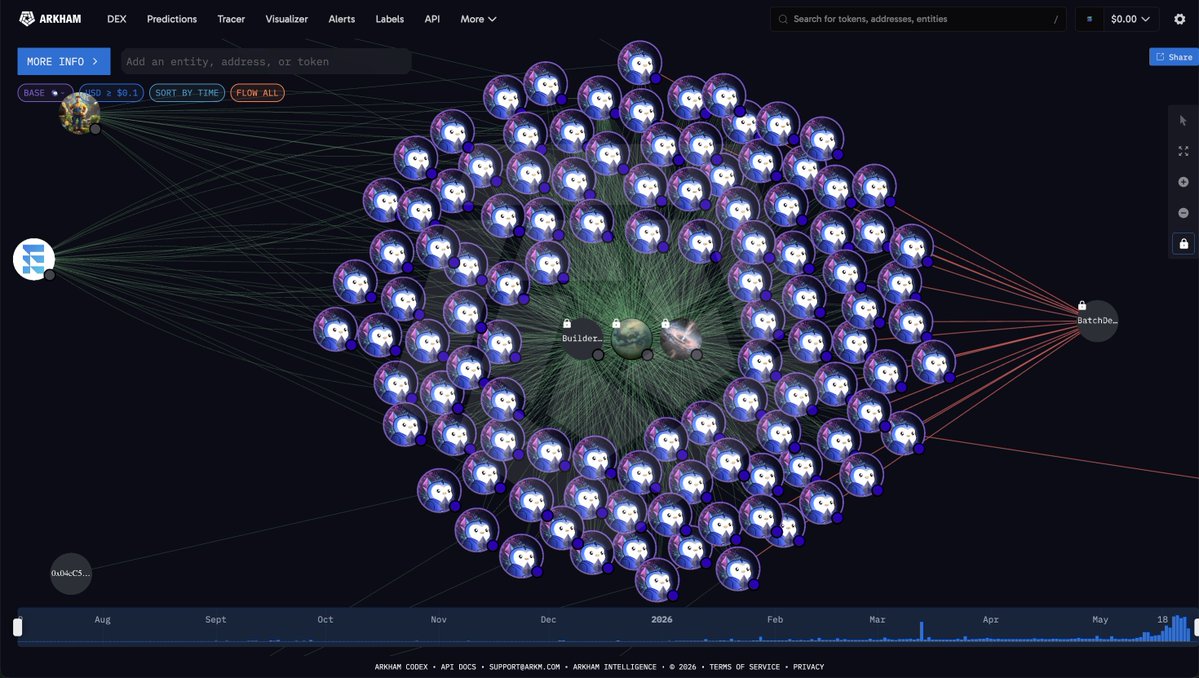This screenshot has height=678, width=1199.
Task: Select the Builder... node in the cluster center
Action: [x=582, y=339]
